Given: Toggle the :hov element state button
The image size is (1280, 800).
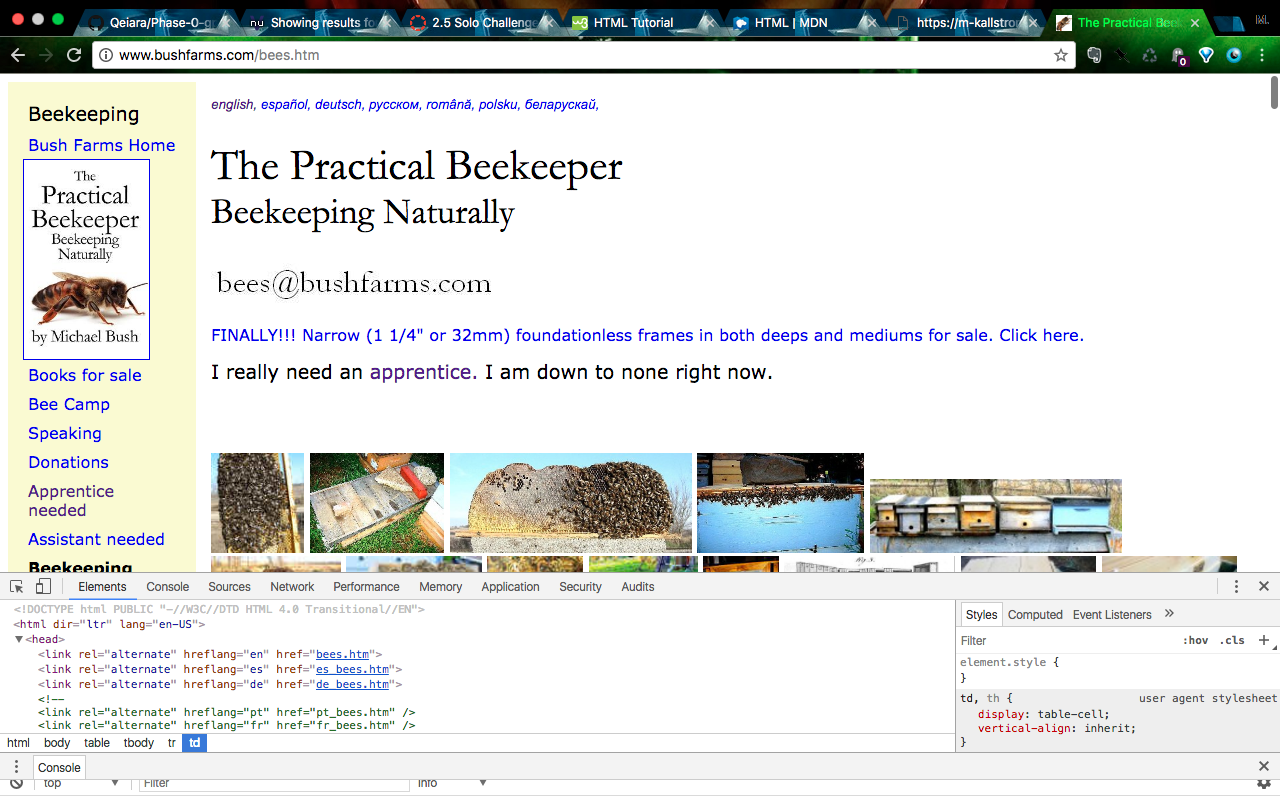Looking at the screenshot, I should 1195,640.
